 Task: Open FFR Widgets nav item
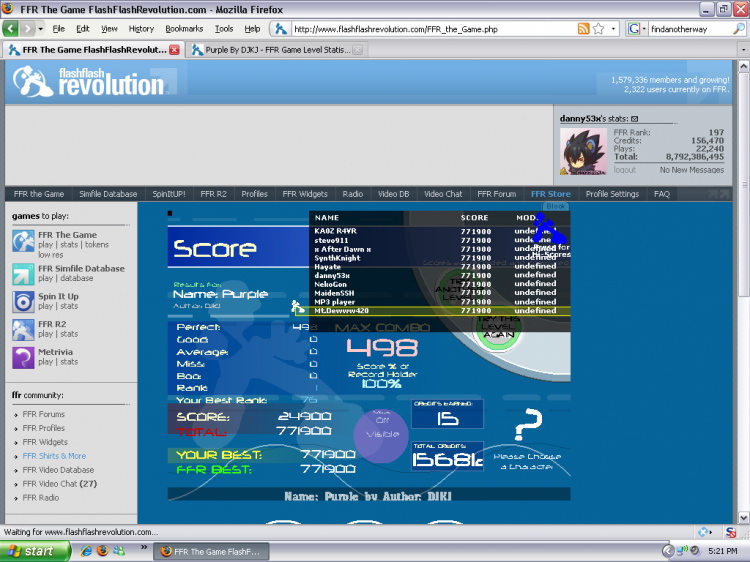(x=305, y=194)
